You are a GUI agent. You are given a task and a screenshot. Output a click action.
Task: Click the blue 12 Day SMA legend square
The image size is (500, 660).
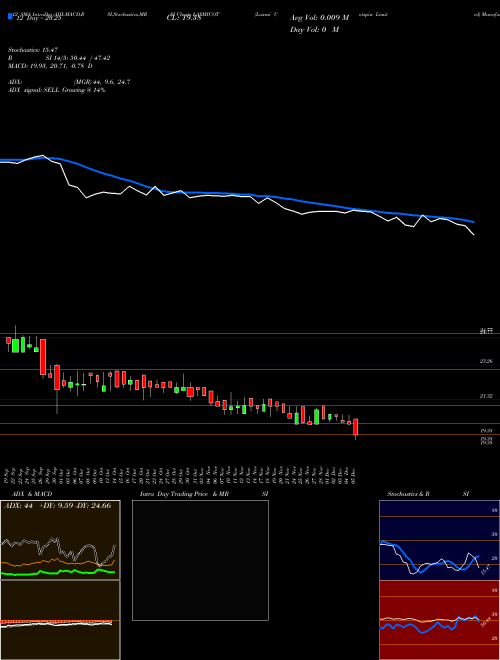pos(10,16)
